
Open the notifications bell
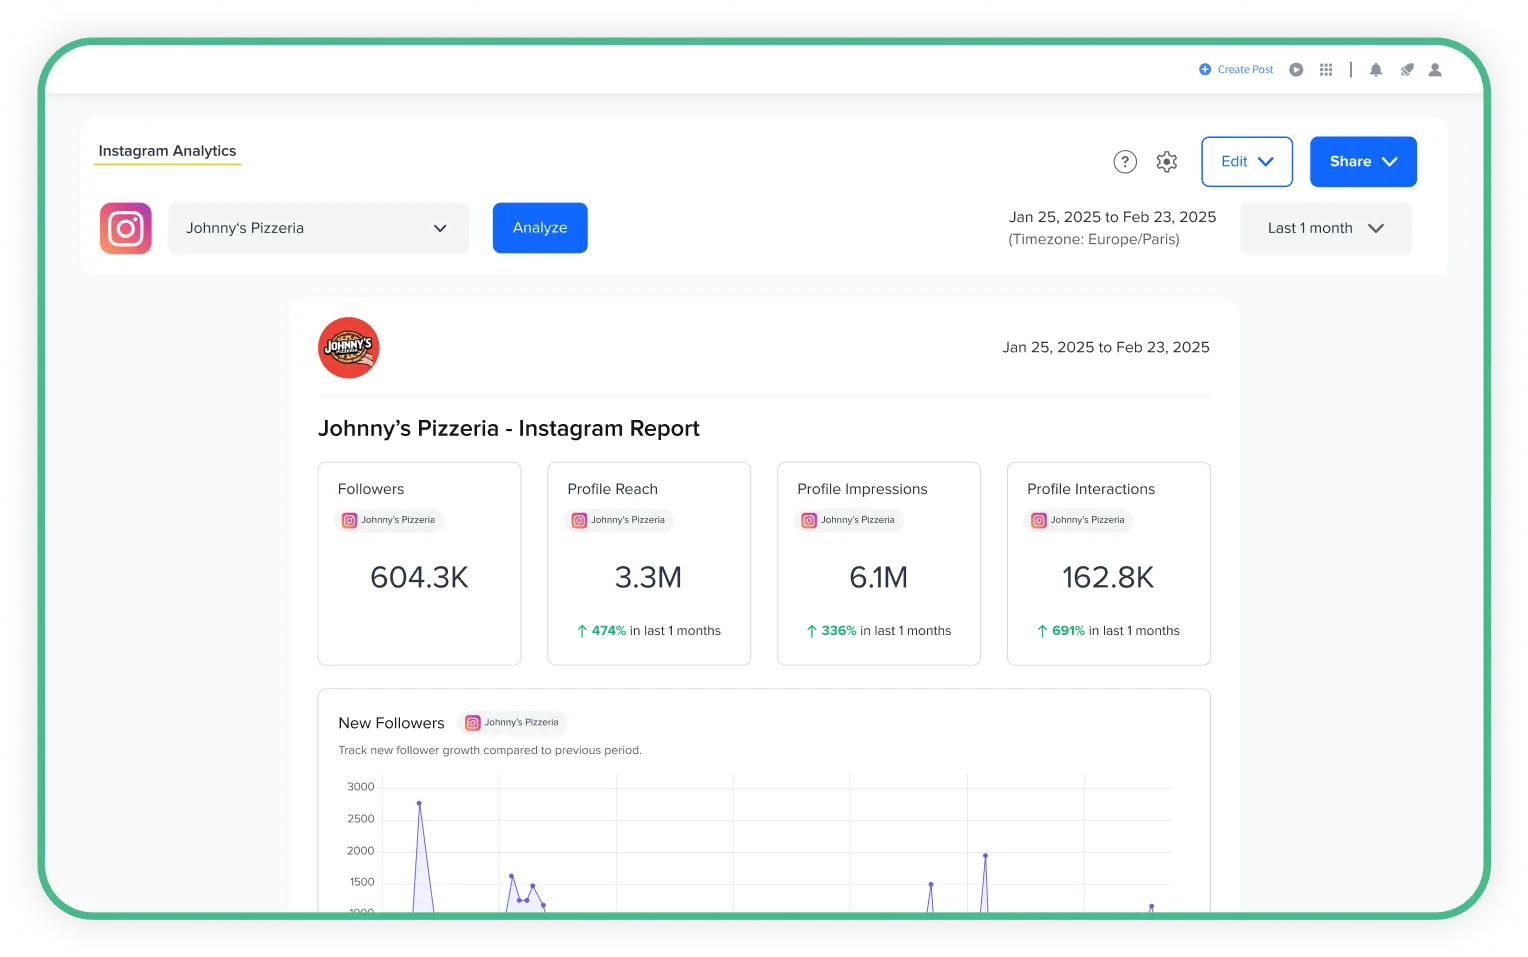[1376, 70]
